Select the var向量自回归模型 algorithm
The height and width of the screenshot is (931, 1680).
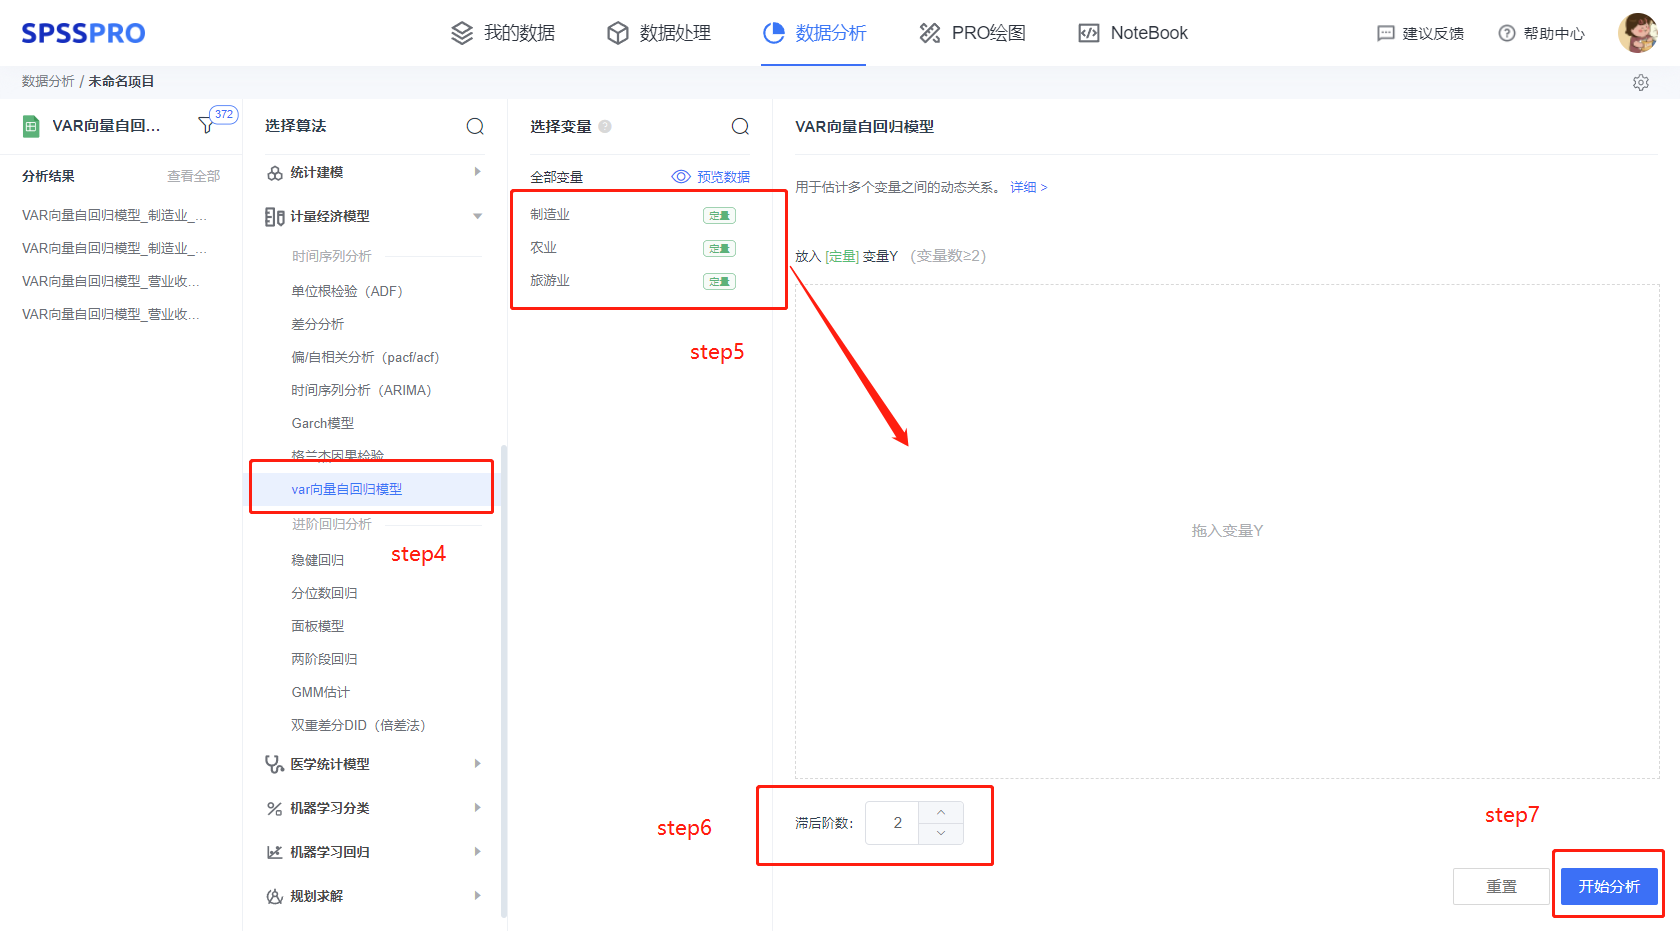tap(346, 489)
